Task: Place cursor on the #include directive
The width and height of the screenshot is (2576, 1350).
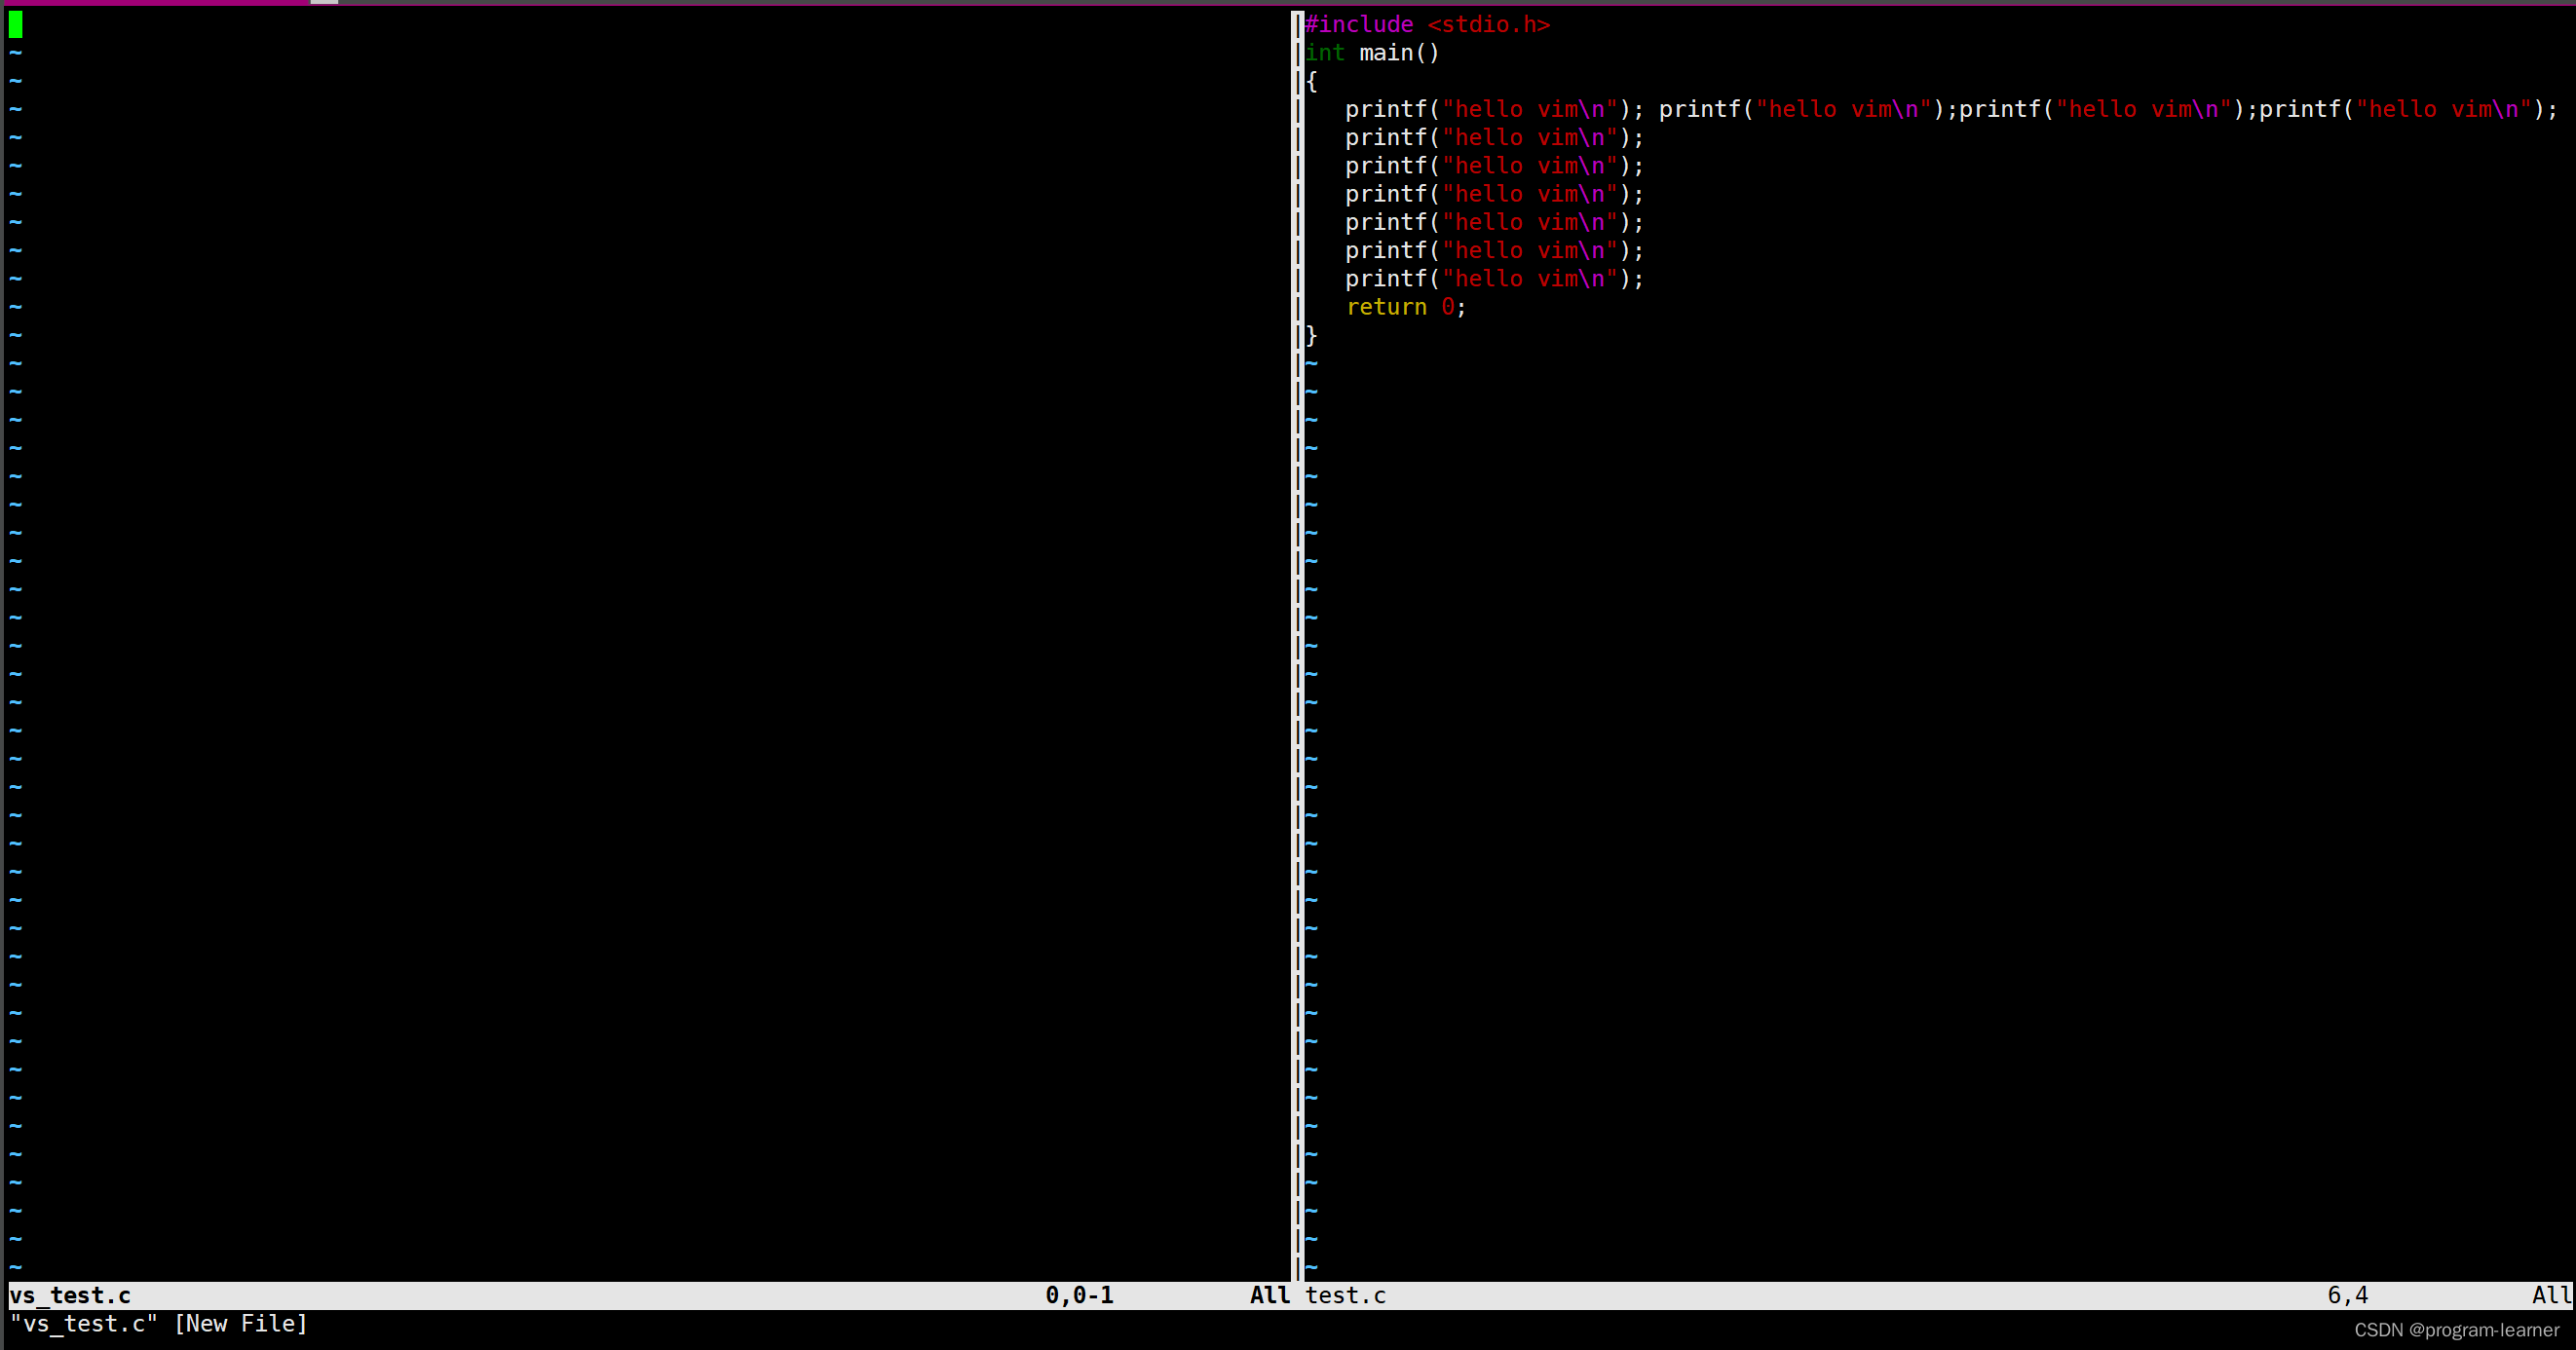Action: coord(1359,24)
